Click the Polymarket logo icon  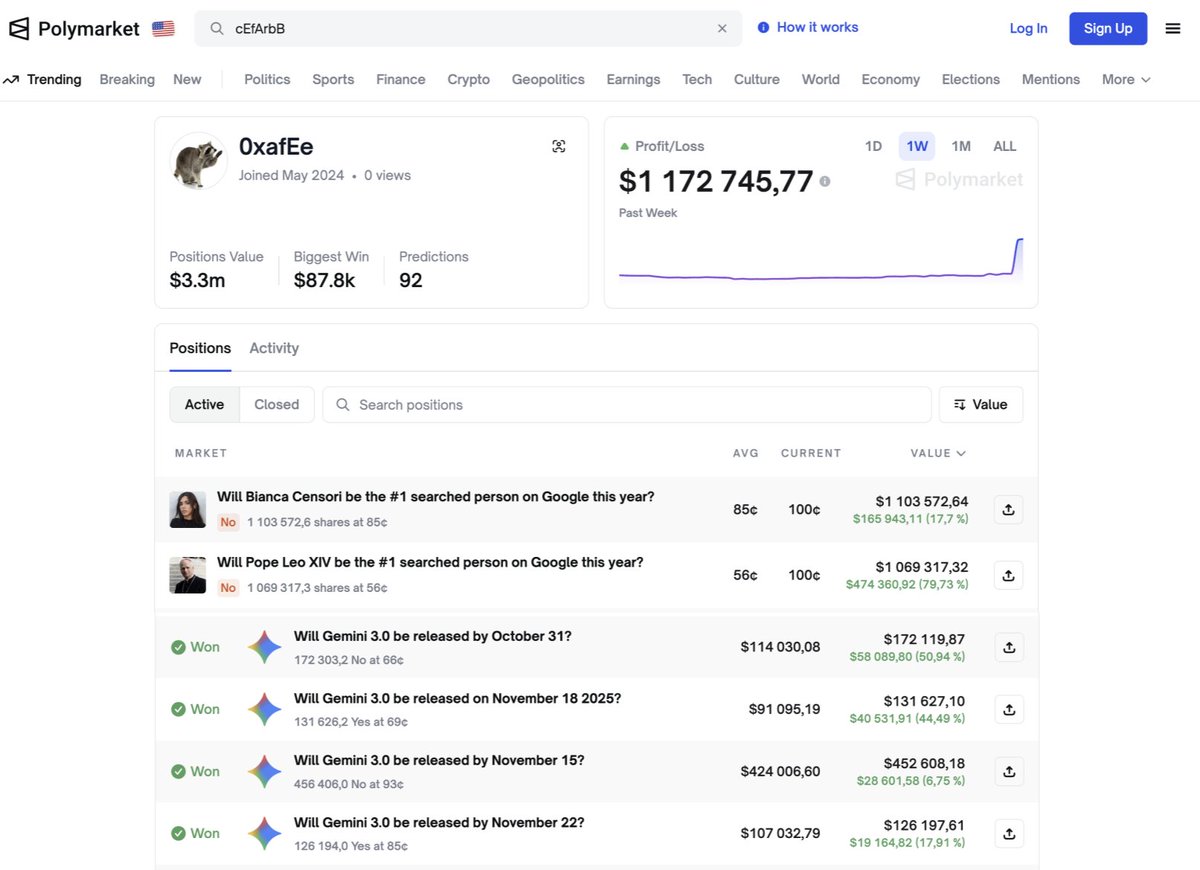pos(19,29)
